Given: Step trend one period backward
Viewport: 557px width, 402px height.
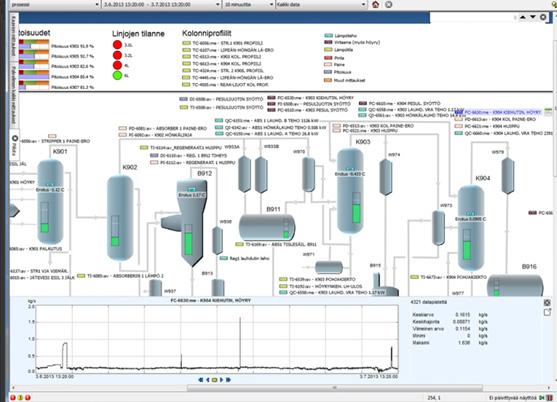Looking at the screenshot, I should tap(208, 380).
